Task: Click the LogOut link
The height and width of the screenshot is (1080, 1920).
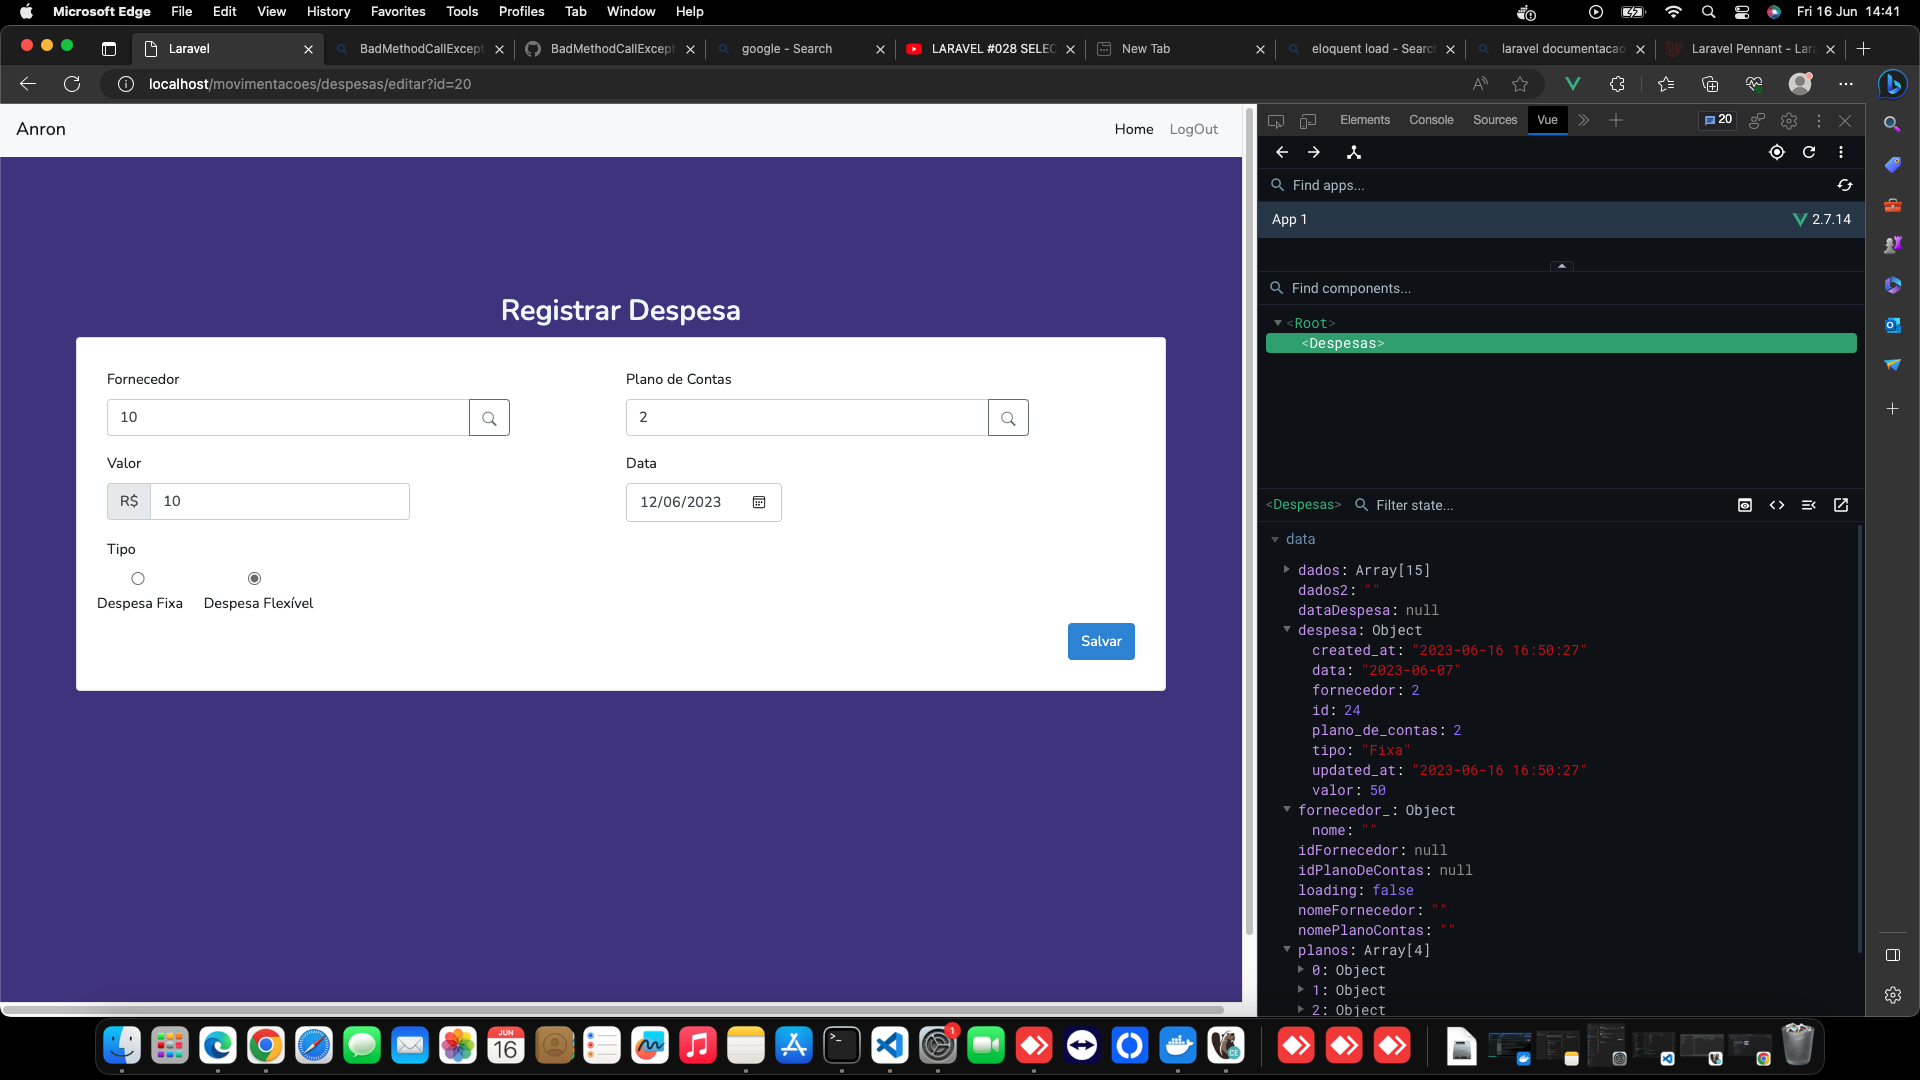Action: pyautogui.click(x=1194, y=129)
